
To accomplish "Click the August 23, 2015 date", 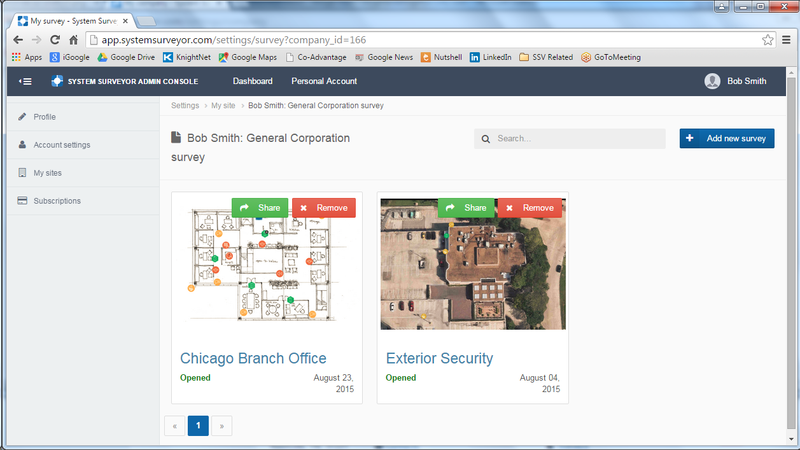I will click(x=333, y=383).
